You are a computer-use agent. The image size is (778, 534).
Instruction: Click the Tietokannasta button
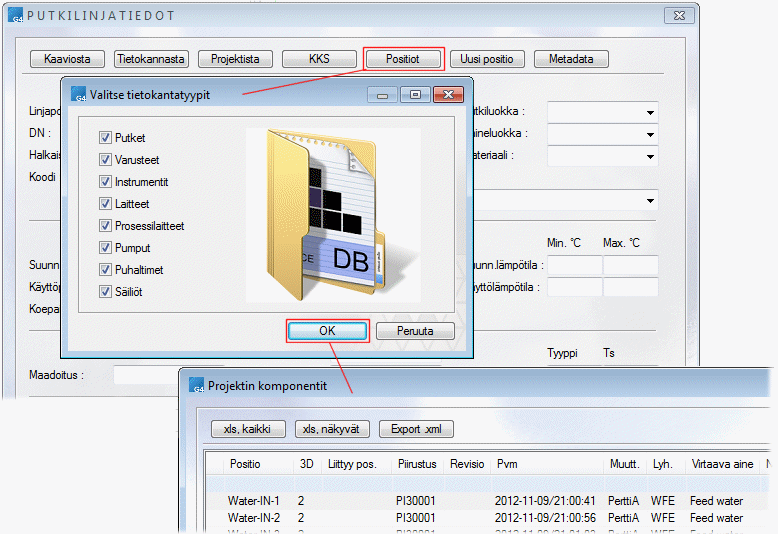(x=151, y=59)
